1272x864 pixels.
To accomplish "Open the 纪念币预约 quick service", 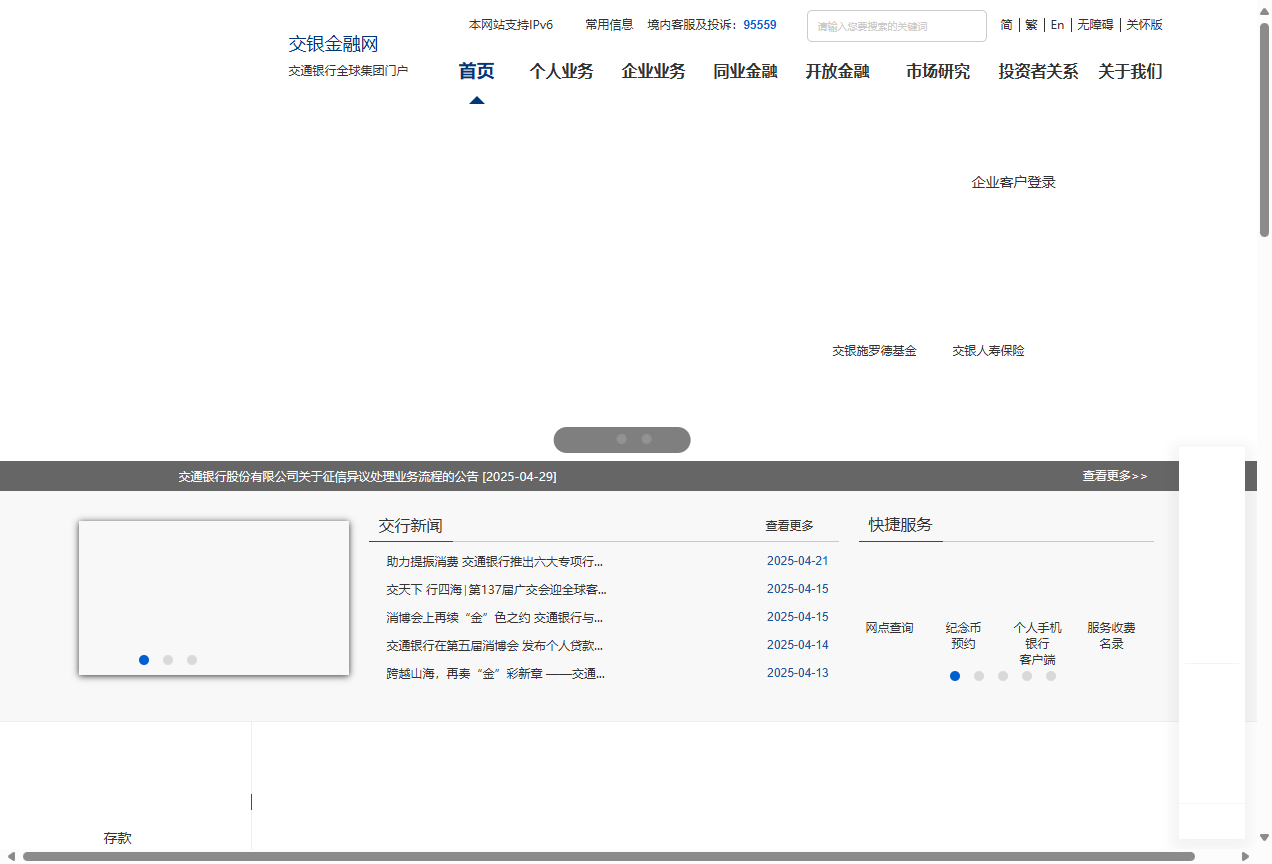I will click(x=963, y=635).
